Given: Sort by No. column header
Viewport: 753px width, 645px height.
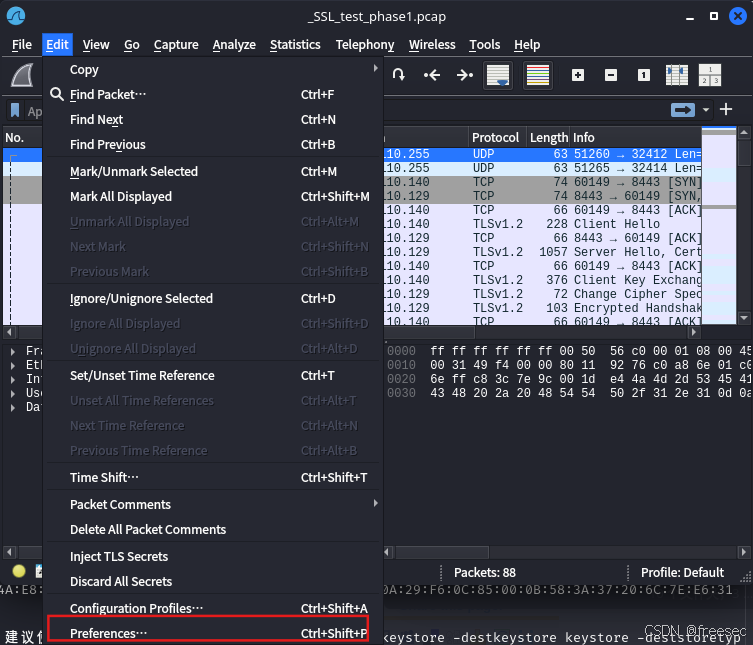Looking at the screenshot, I should (x=23, y=137).
